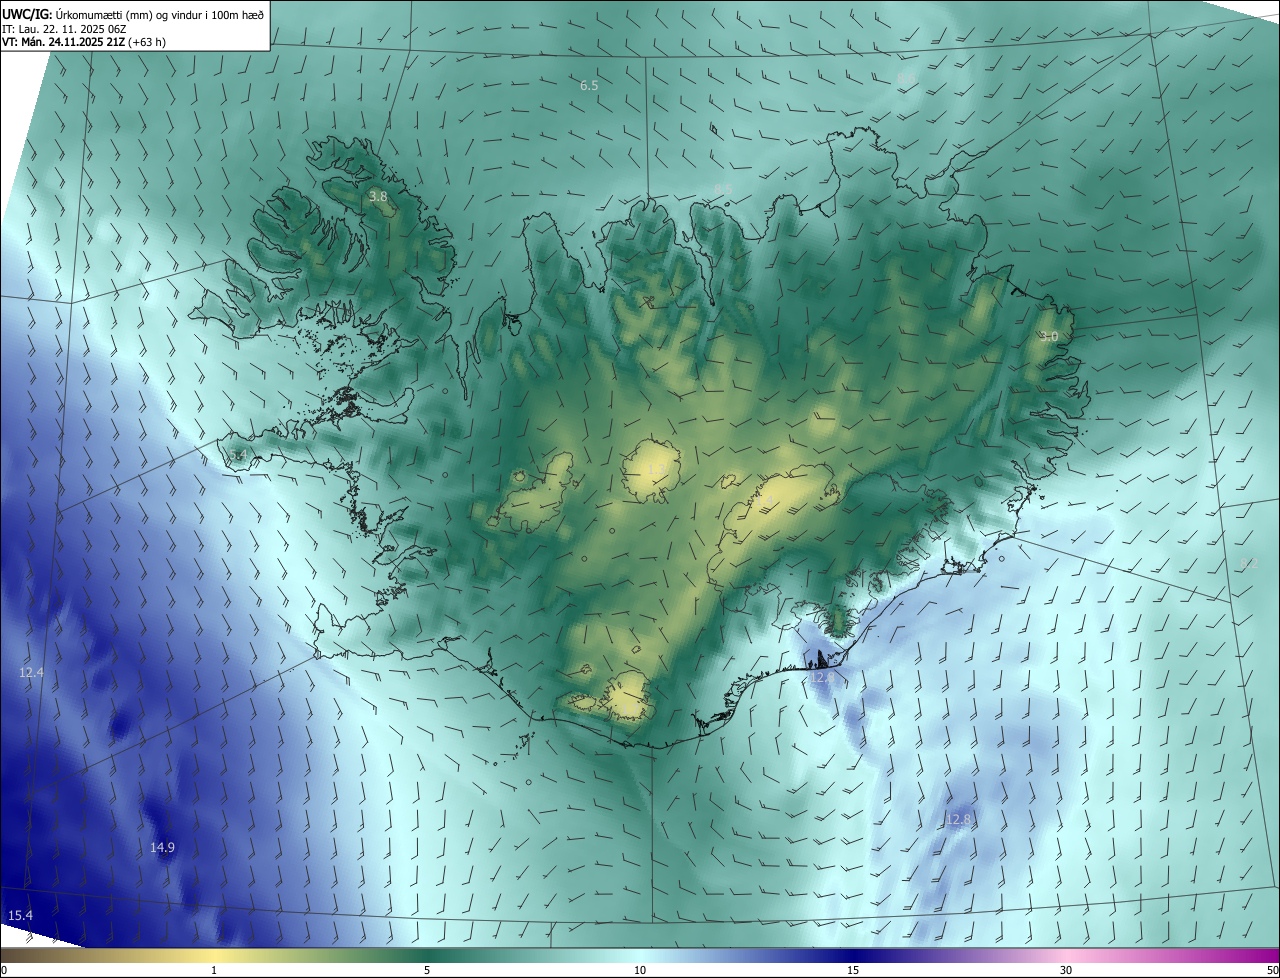This screenshot has width=1280, height=978.
Task: Click the 12.4 value label at the west edge
Action: click(x=31, y=673)
